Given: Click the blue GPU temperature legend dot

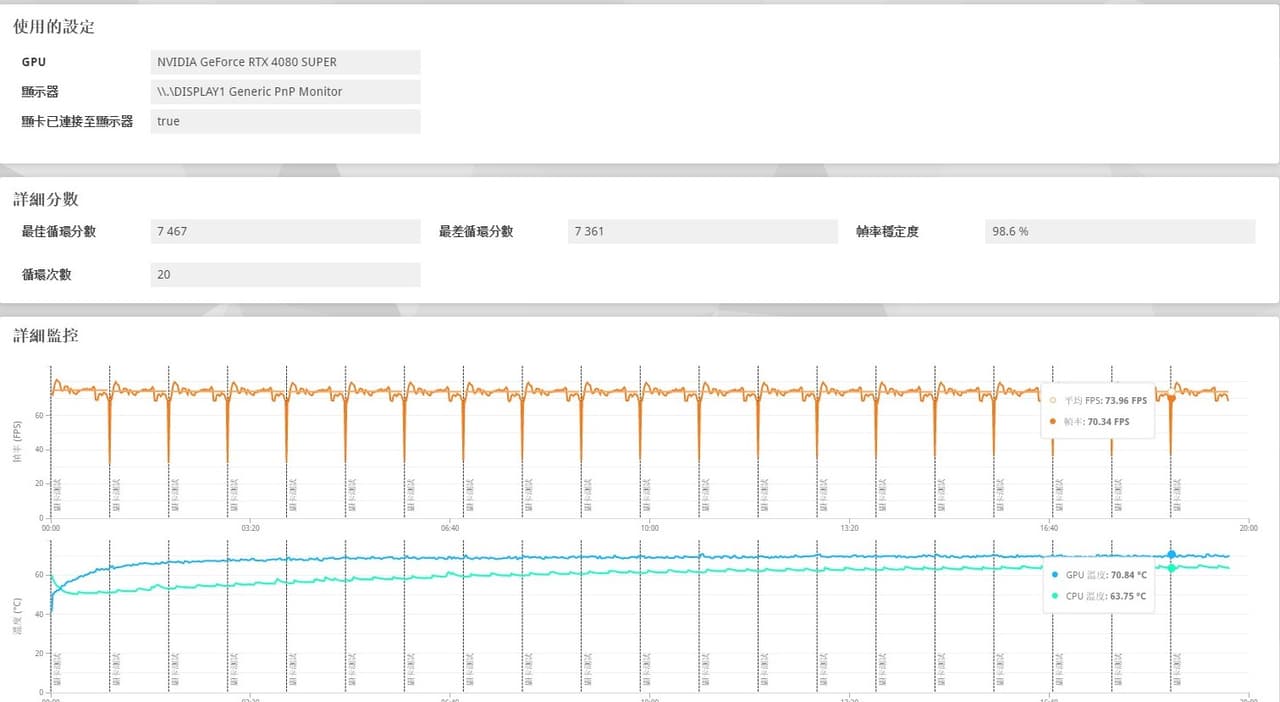Looking at the screenshot, I should click(x=1056, y=575).
